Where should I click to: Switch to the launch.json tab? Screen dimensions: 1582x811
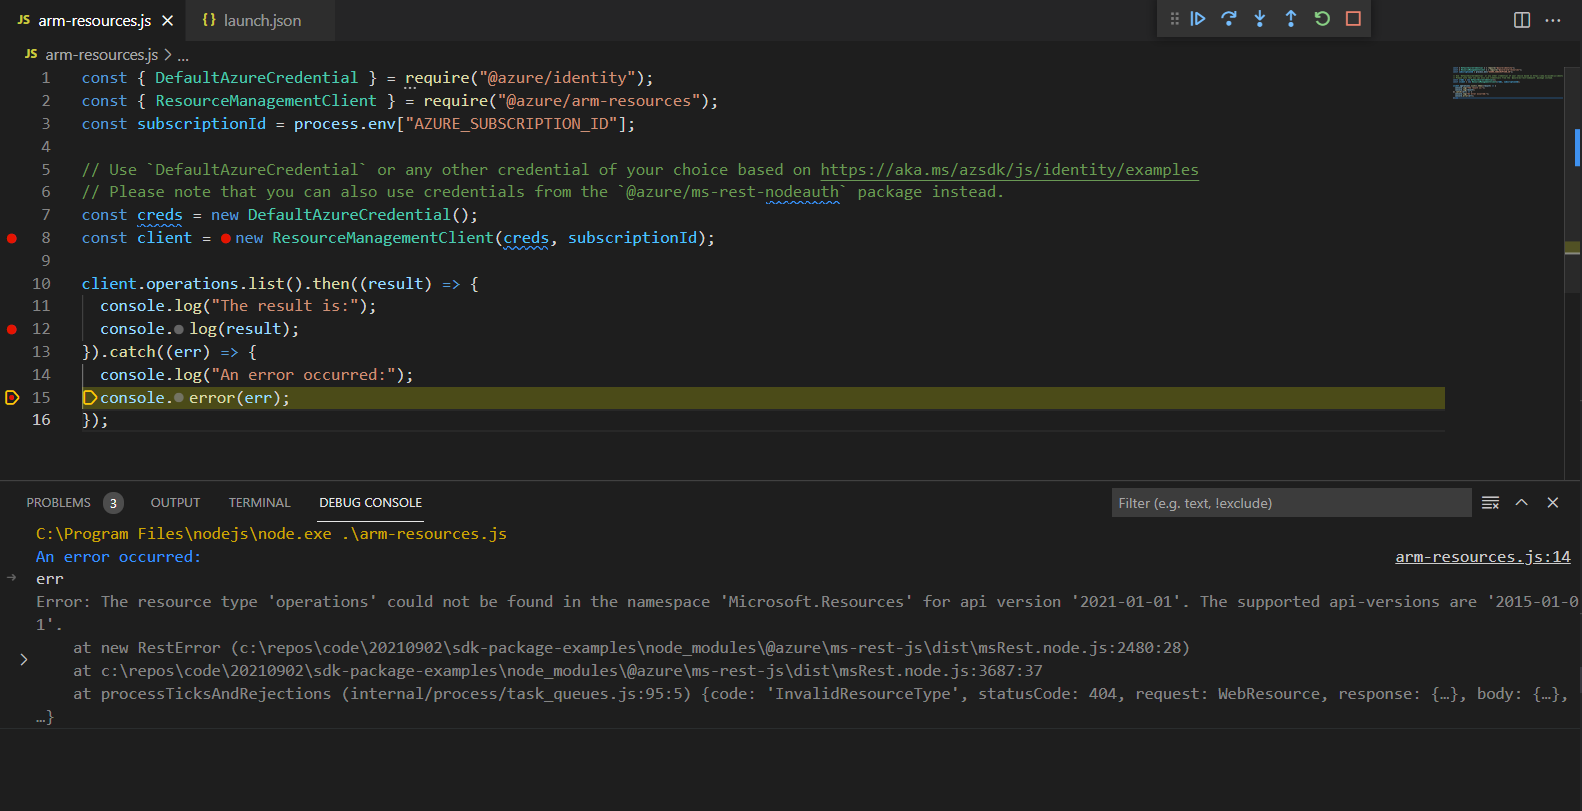tap(262, 21)
